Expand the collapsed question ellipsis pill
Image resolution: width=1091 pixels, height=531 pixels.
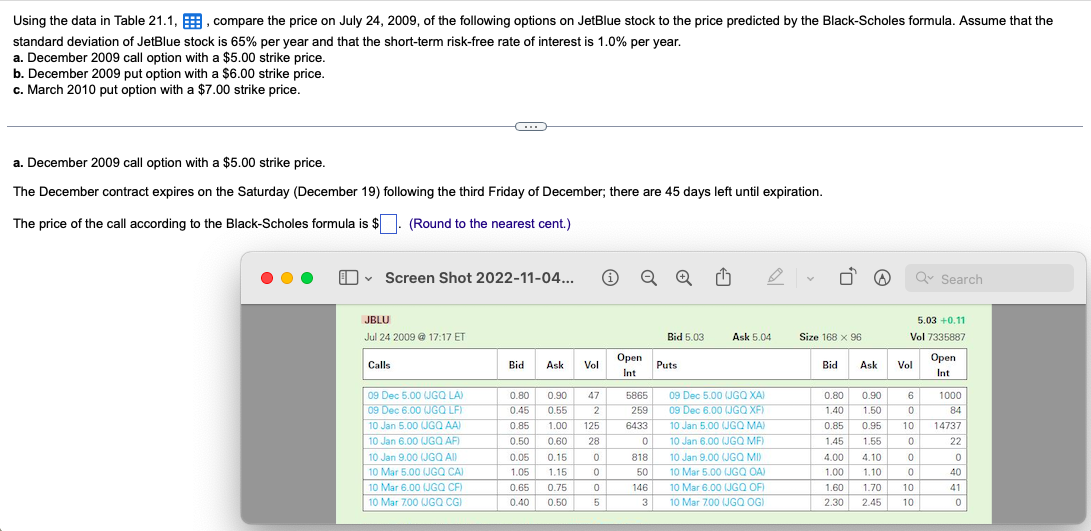(531, 127)
